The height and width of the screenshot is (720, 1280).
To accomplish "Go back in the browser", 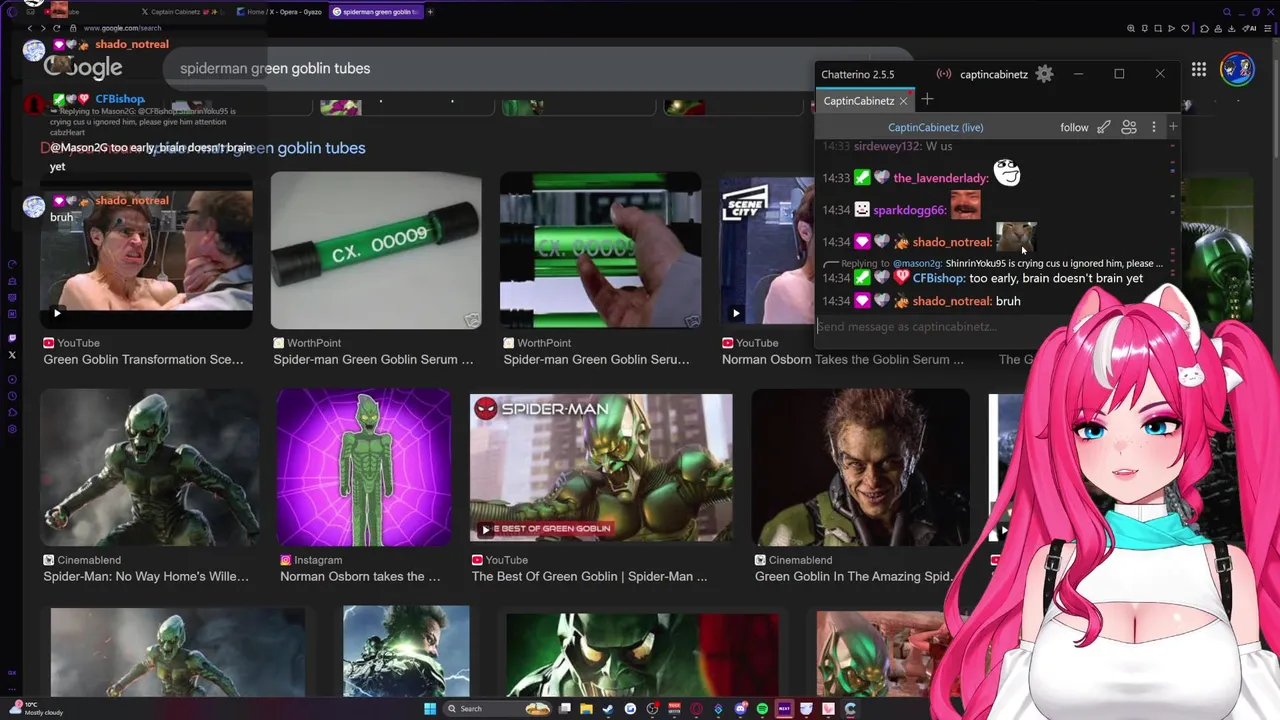I will pos(30,28).
